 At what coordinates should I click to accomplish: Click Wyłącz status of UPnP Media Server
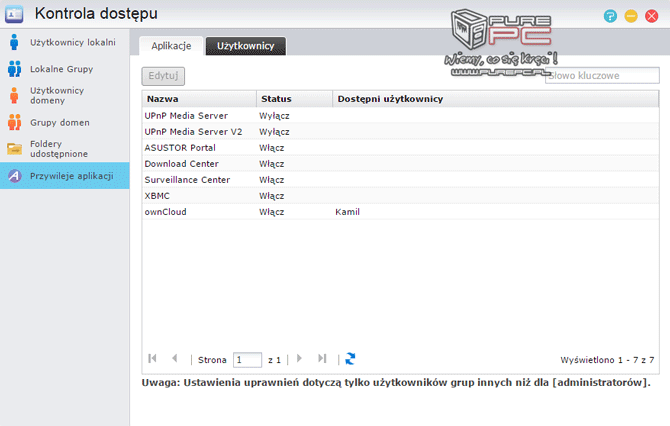[274, 116]
